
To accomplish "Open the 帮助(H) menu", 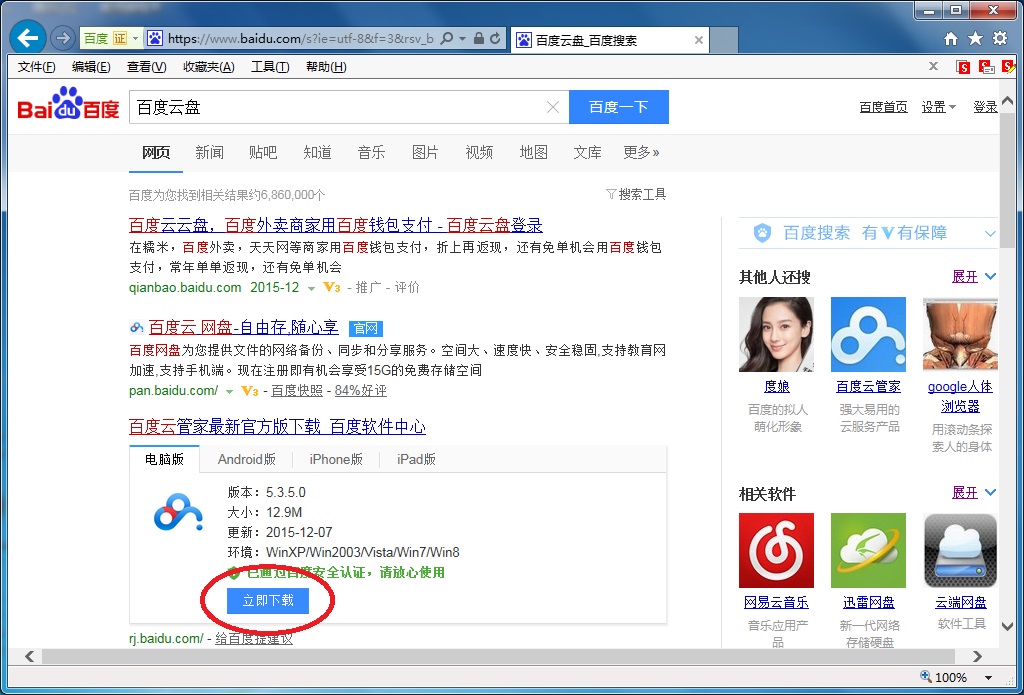I will (326, 67).
